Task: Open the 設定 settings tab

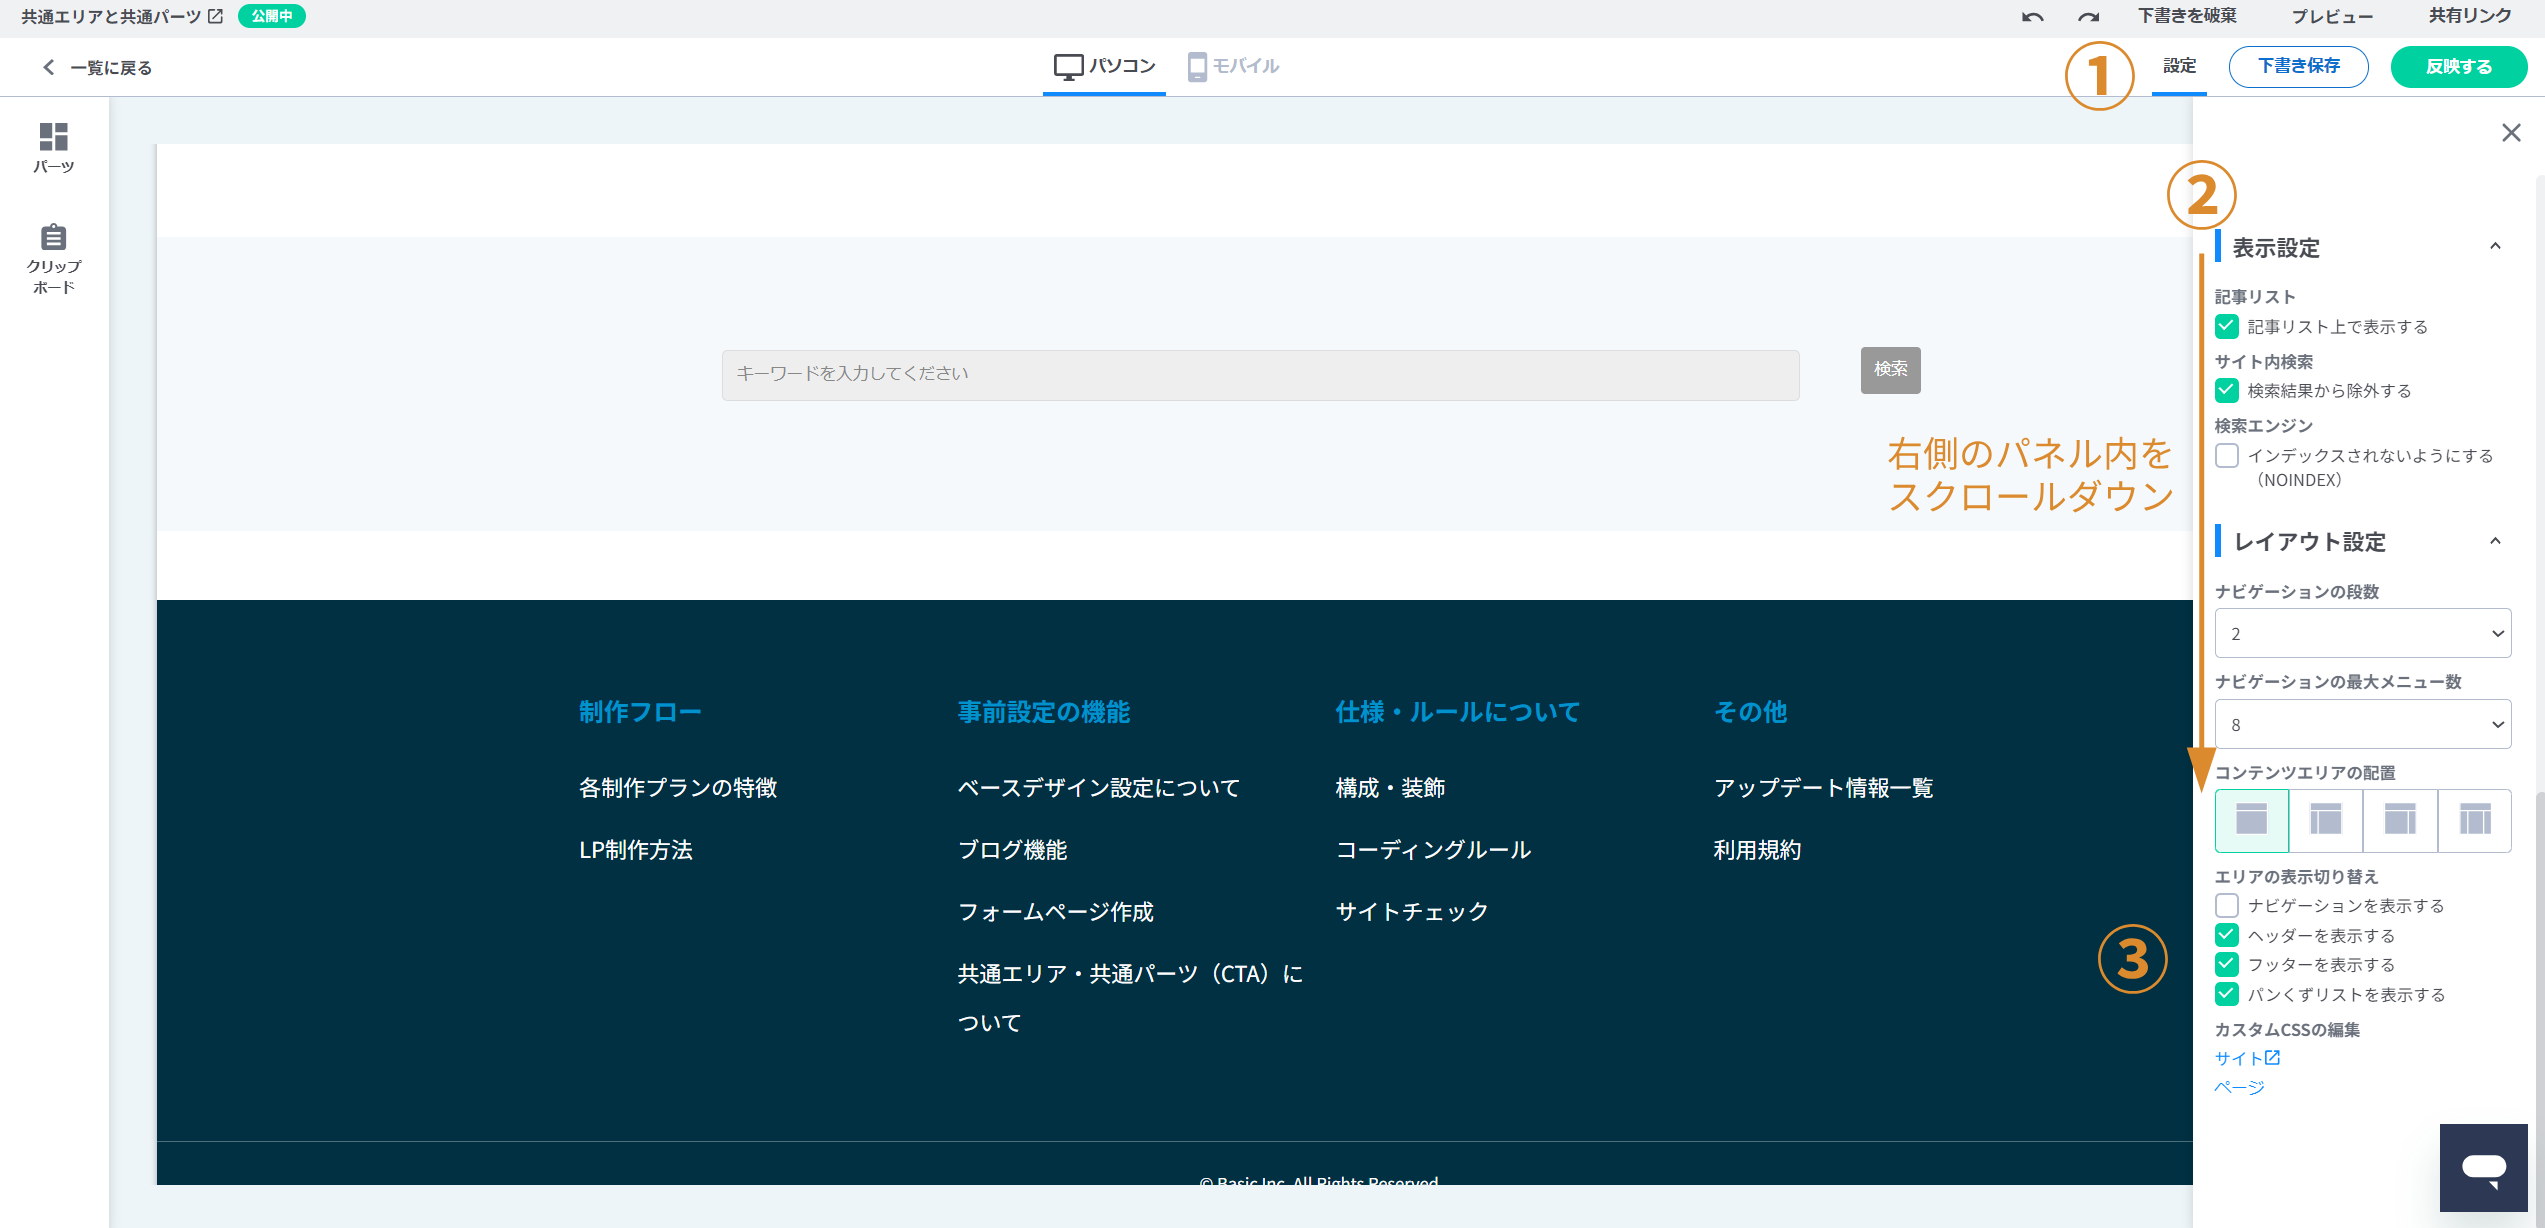Action: tap(2179, 66)
